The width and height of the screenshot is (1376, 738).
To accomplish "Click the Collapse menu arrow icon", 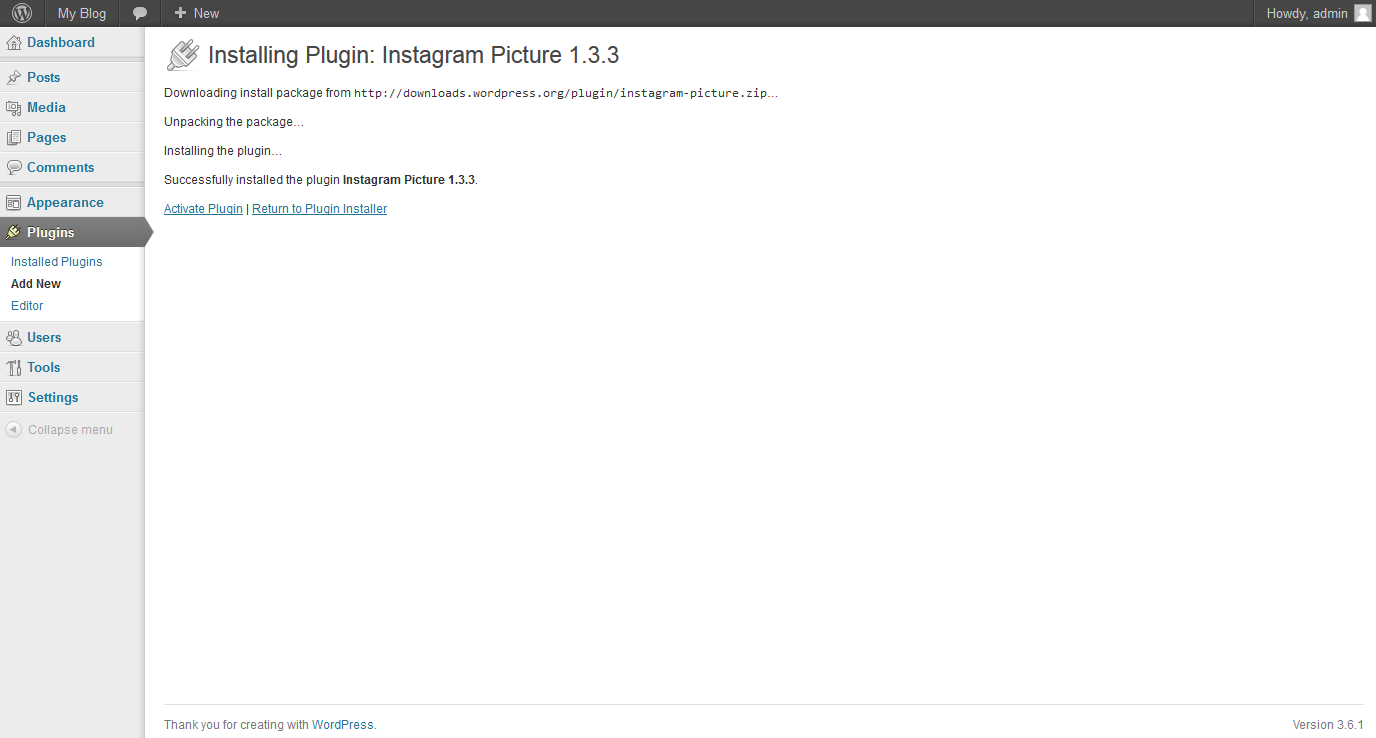I will [13, 430].
